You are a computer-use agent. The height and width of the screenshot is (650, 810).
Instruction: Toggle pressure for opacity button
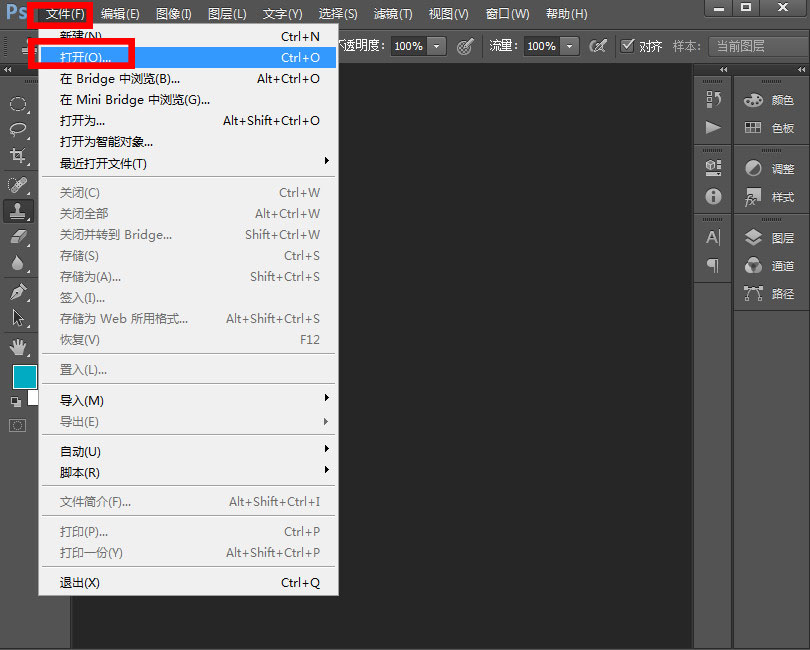[465, 46]
